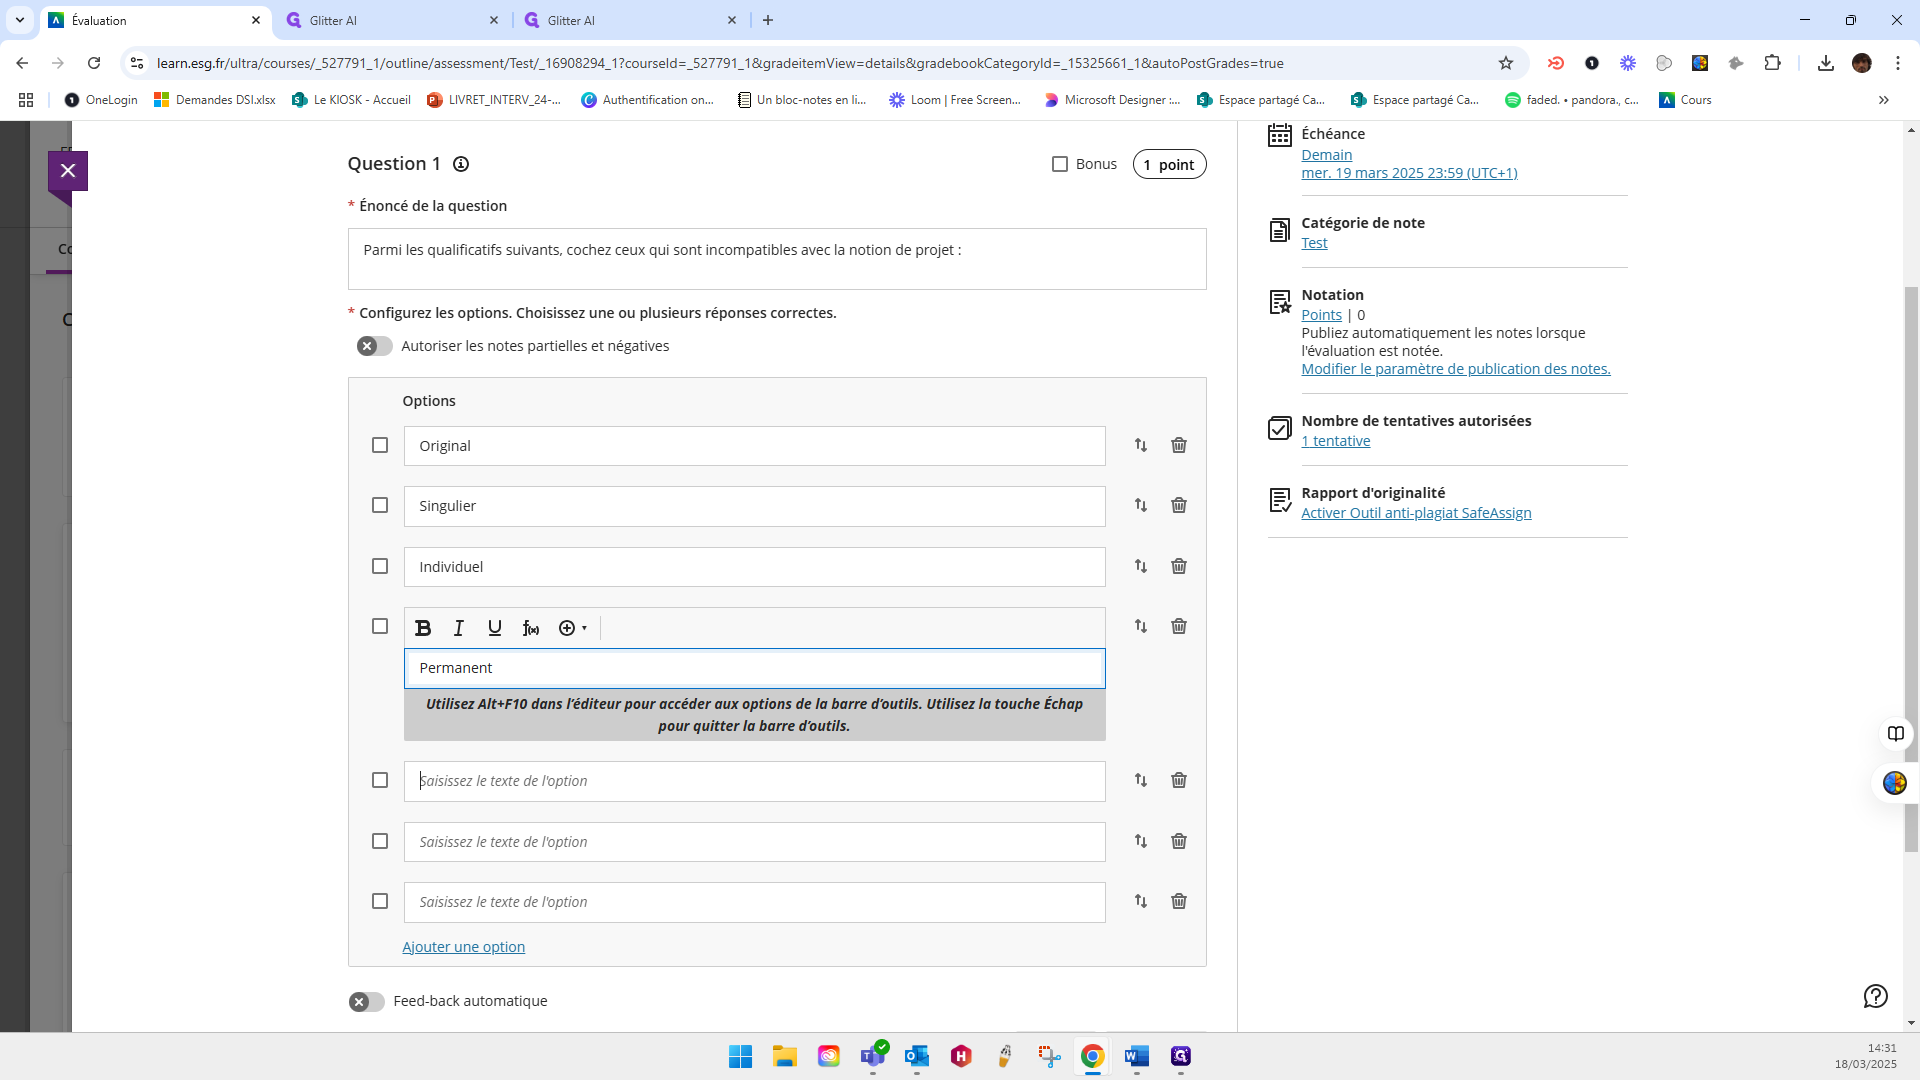Image resolution: width=1920 pixels, height=1080 pixels.
Task: Click the Original option text field
Action: point(755,446)
